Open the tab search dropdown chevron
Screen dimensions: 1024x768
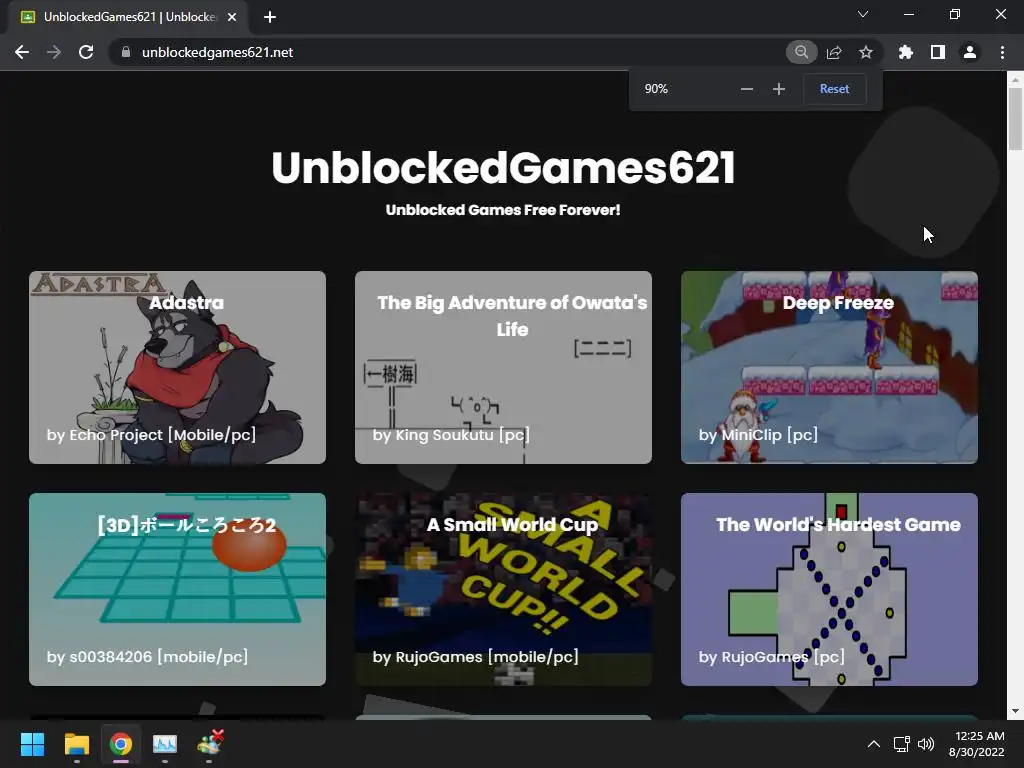(863, 14)
